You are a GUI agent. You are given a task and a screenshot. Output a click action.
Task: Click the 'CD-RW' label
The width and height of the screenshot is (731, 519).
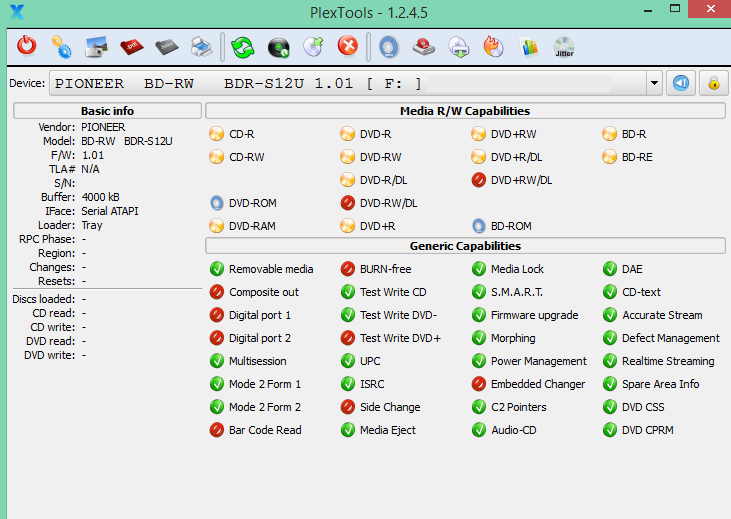(247, 157)
